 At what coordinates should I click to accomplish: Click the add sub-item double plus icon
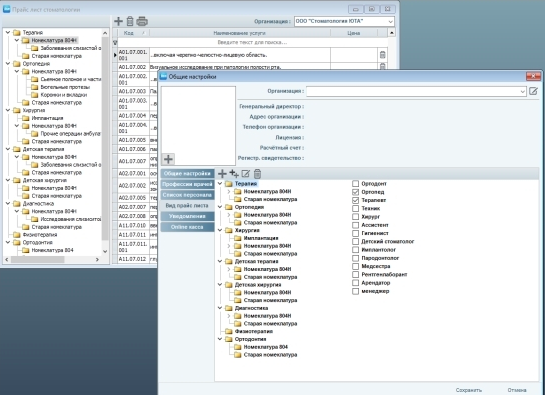[234, 174]
